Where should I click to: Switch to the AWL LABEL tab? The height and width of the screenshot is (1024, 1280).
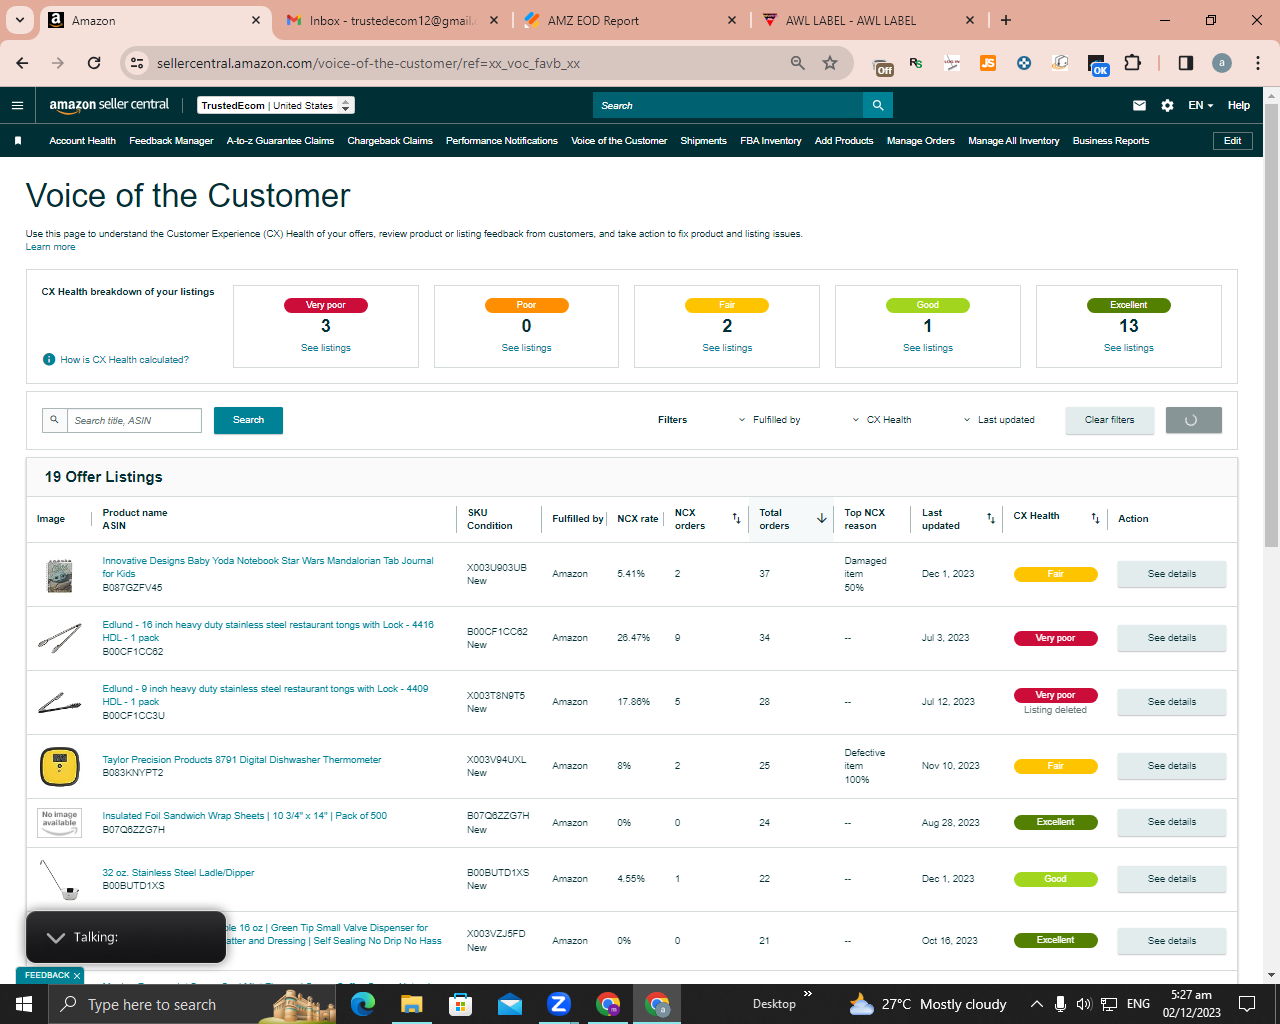click(x=868, y=20)
